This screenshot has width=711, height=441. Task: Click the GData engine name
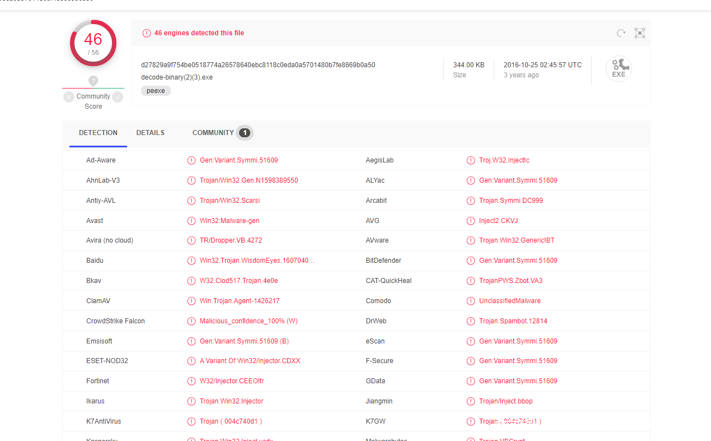tap(375, 381)
